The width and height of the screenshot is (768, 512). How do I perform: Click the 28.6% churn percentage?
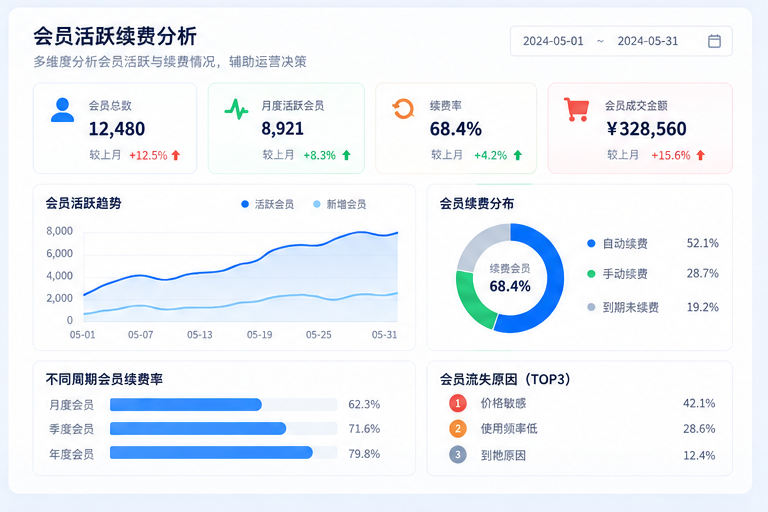[x=699, y=429]
